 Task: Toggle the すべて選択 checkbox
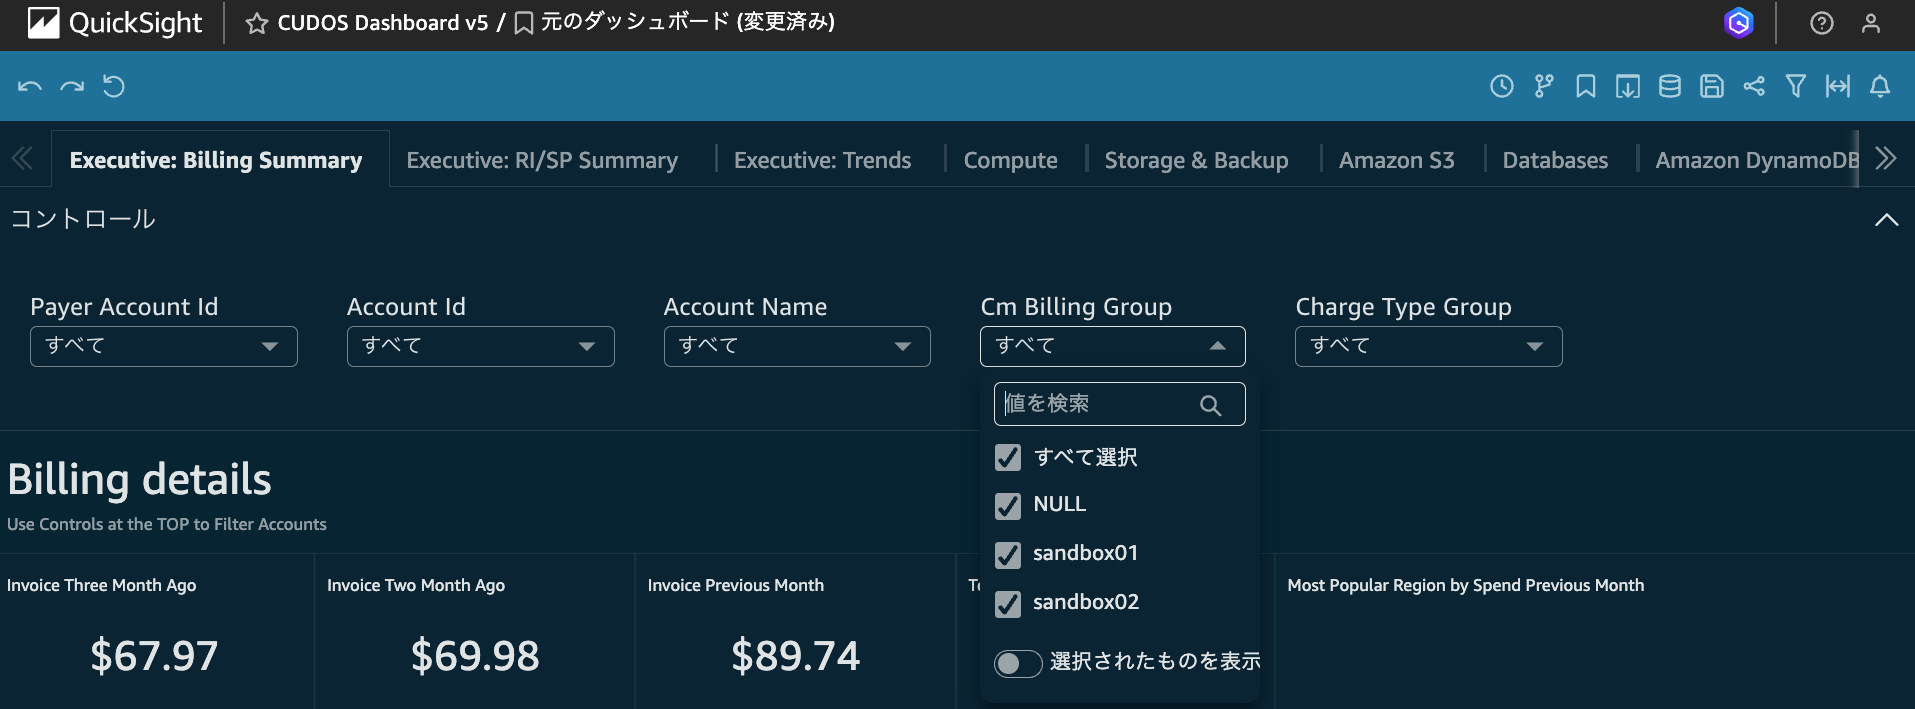click(x=1008, y=458)
